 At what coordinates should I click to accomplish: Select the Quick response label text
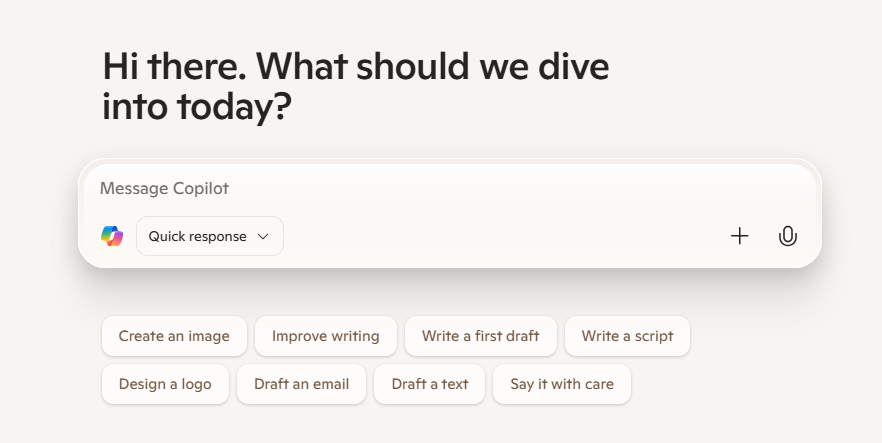tap(197, 237)
